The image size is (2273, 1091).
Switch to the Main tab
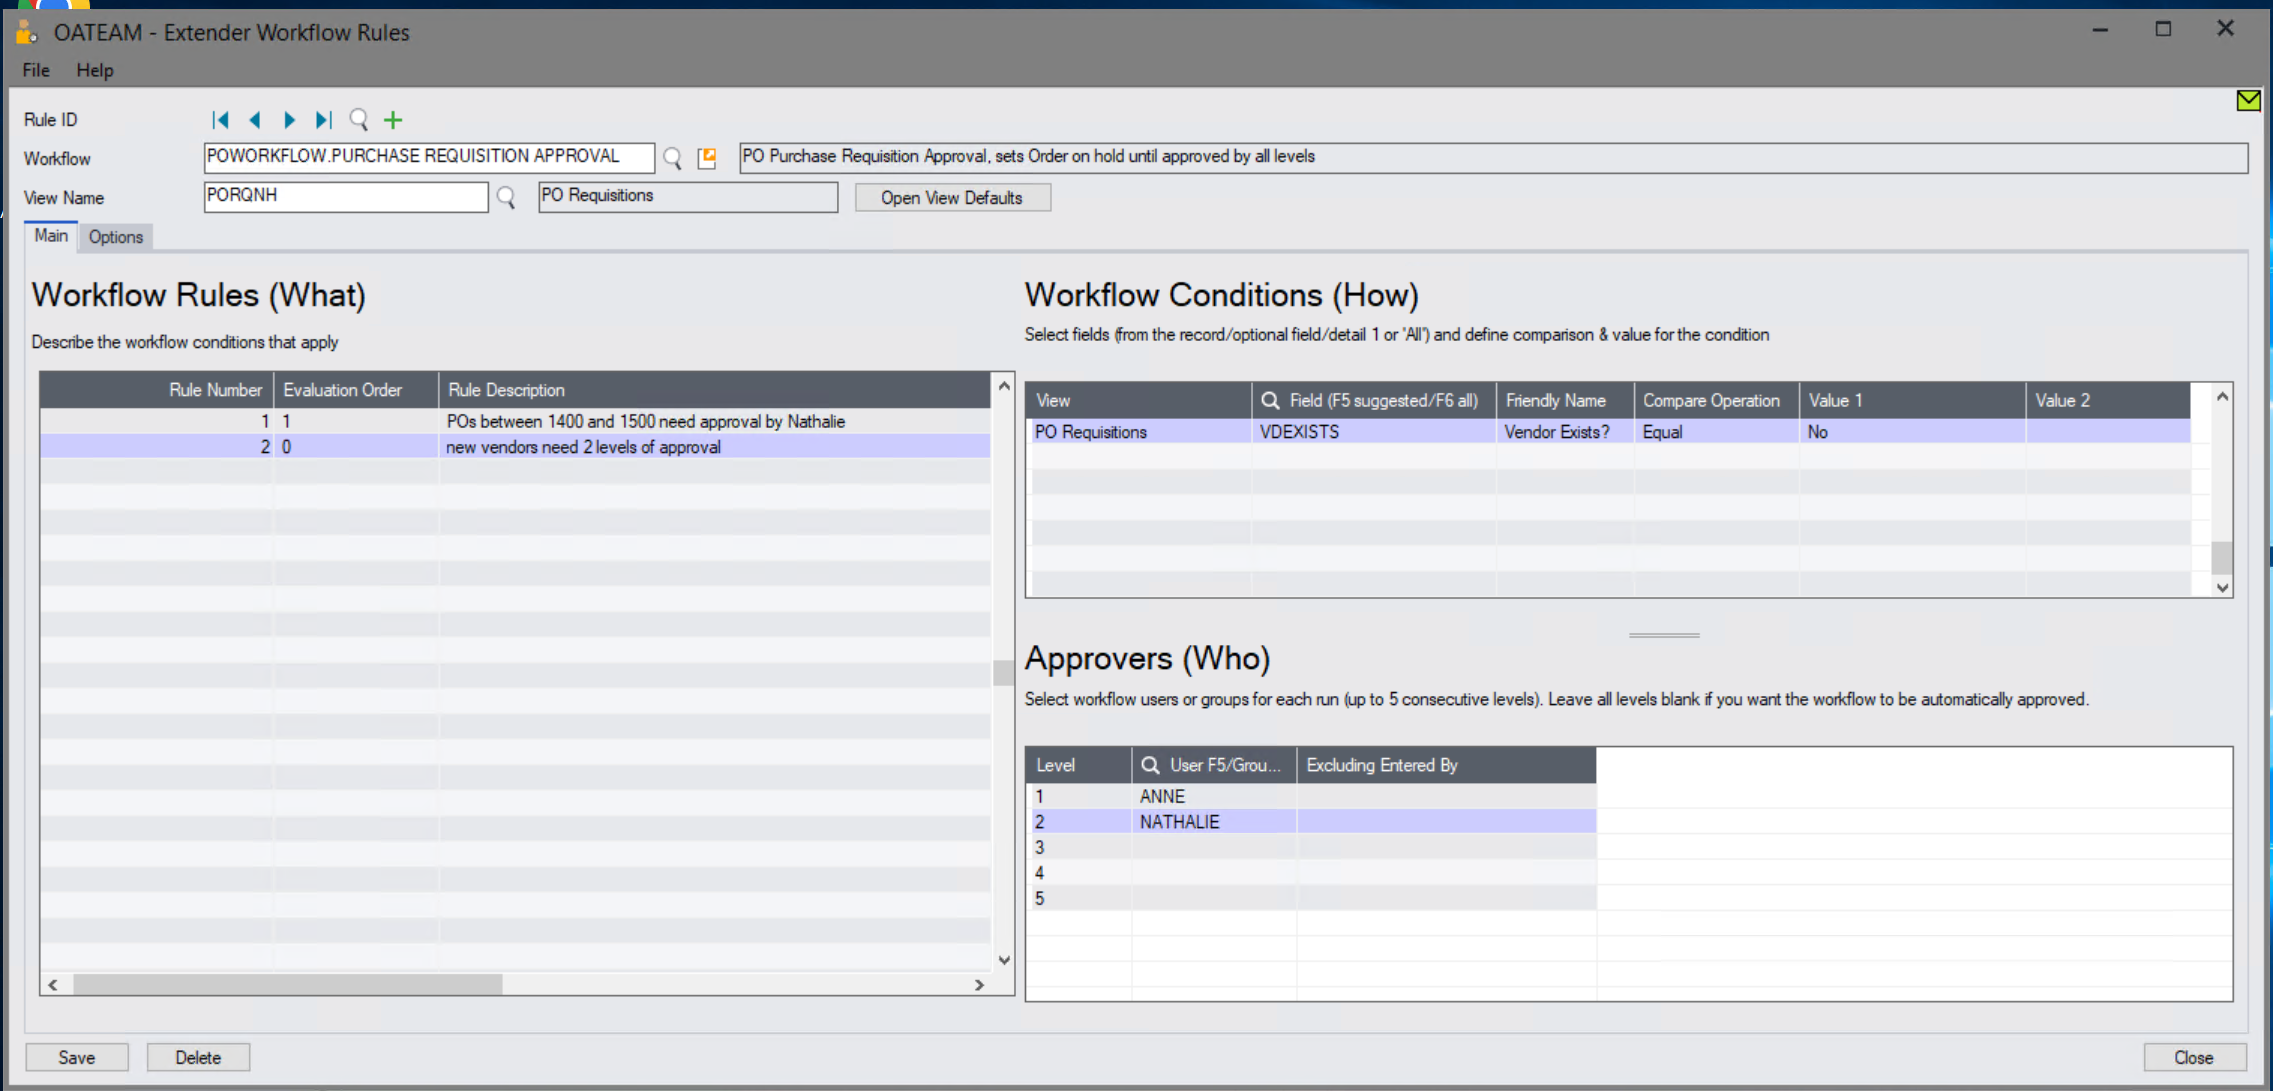coord(51,236)
